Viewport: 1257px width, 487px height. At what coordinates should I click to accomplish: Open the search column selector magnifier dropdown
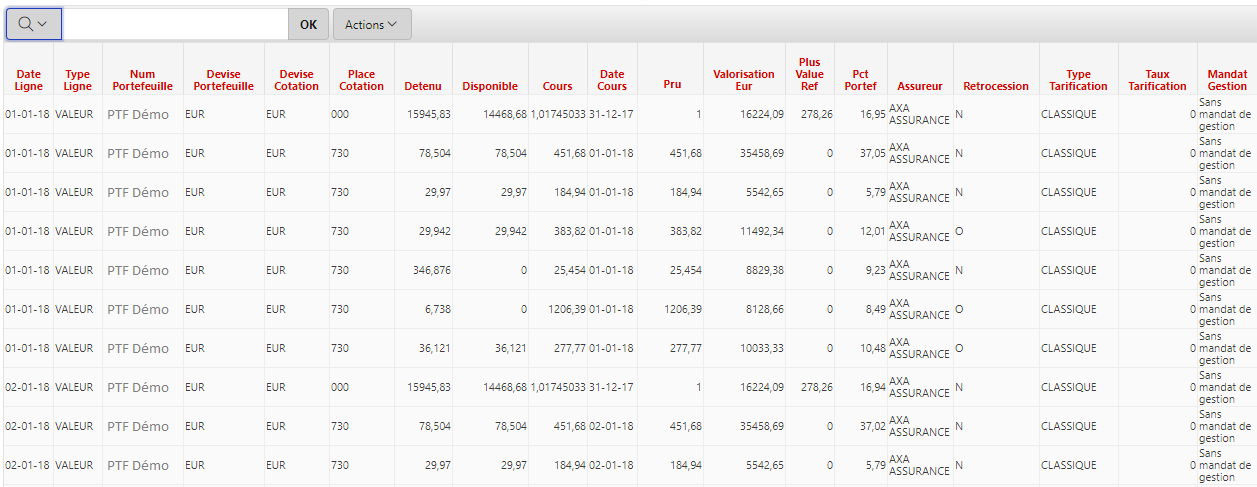tap(34, 24)
